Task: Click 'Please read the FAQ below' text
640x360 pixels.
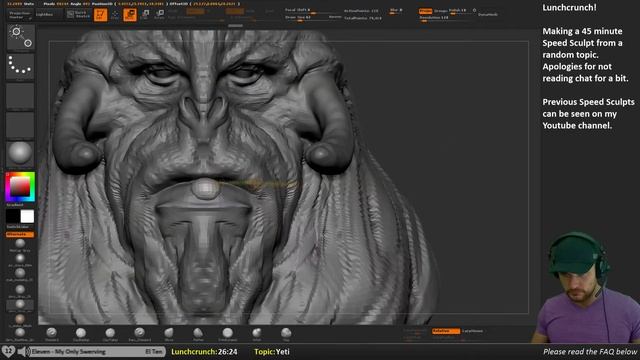Action: [590, 352]
